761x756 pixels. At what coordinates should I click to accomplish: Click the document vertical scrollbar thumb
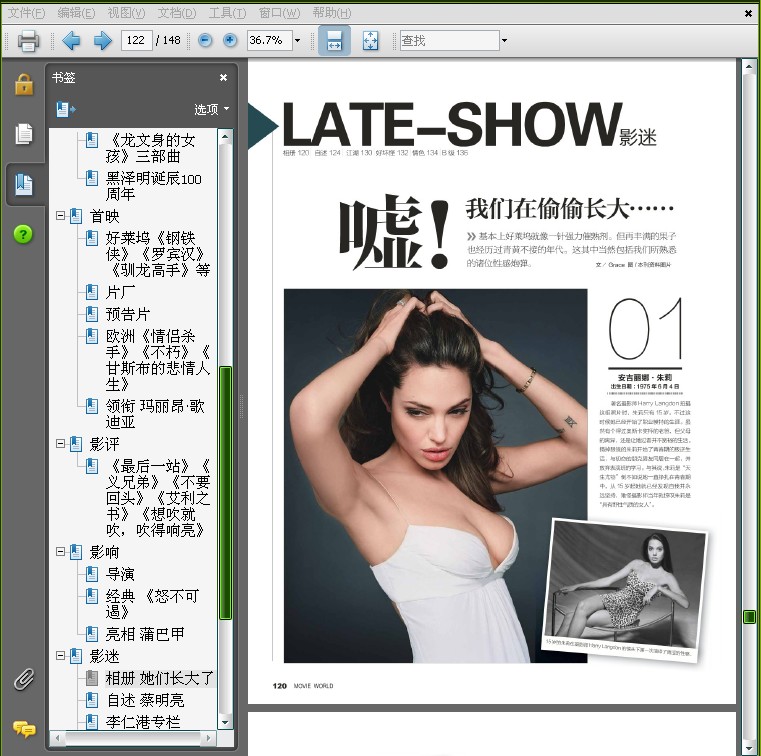tap(749, 617)
